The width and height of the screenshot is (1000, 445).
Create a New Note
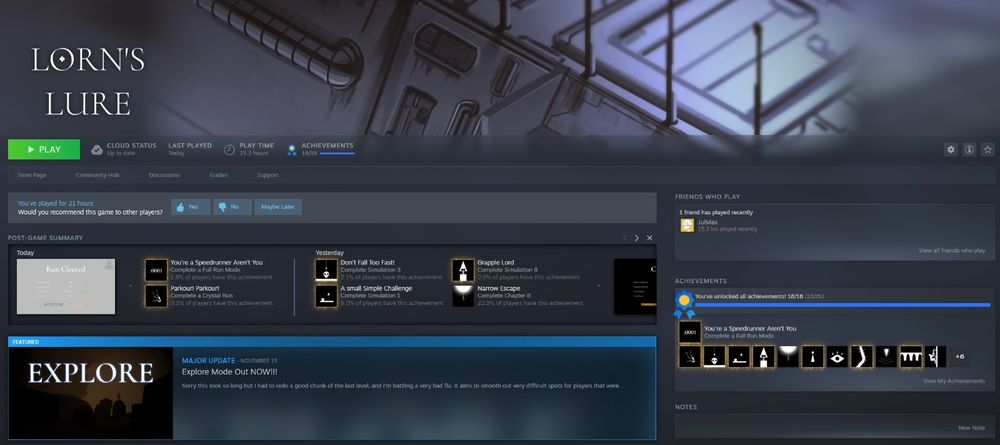pos(971,428)
